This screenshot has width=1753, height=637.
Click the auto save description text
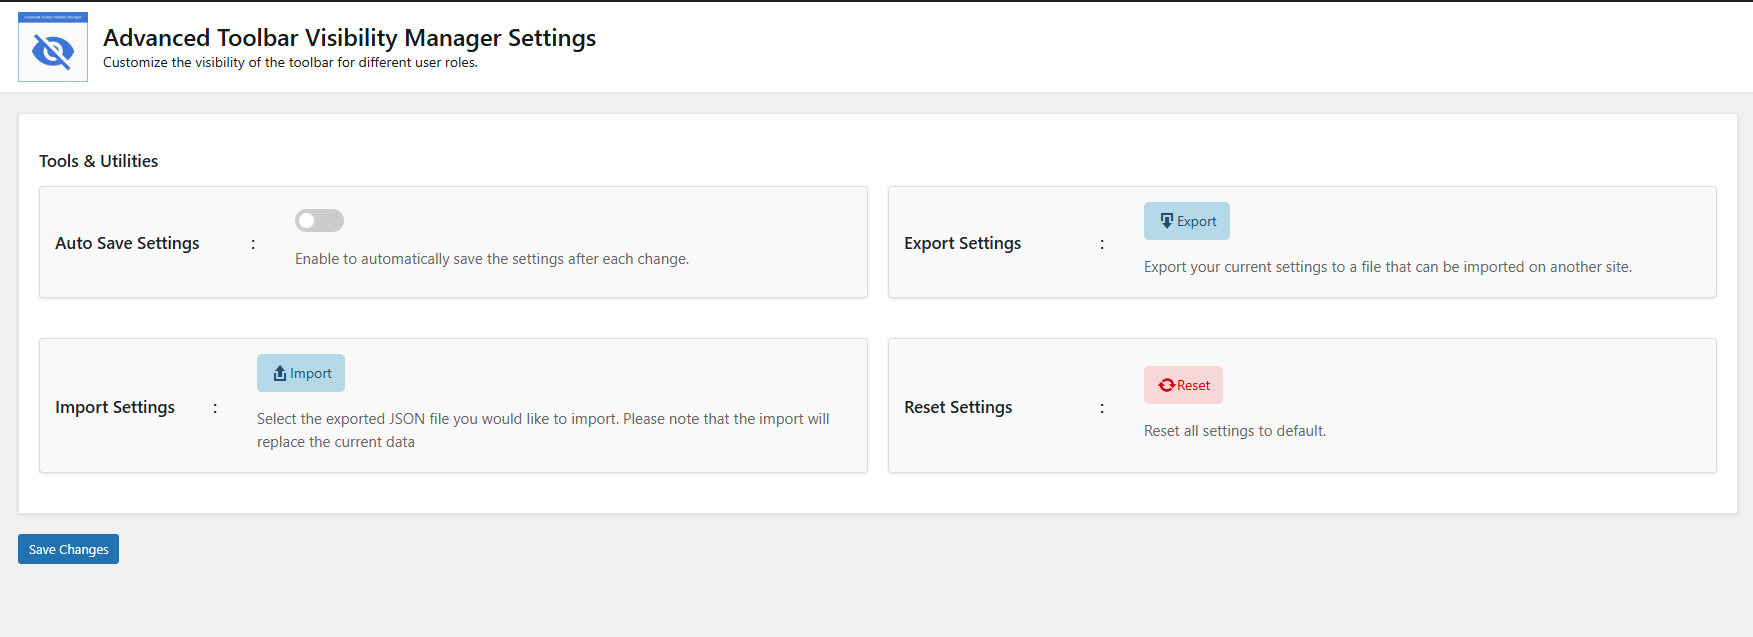491,259
